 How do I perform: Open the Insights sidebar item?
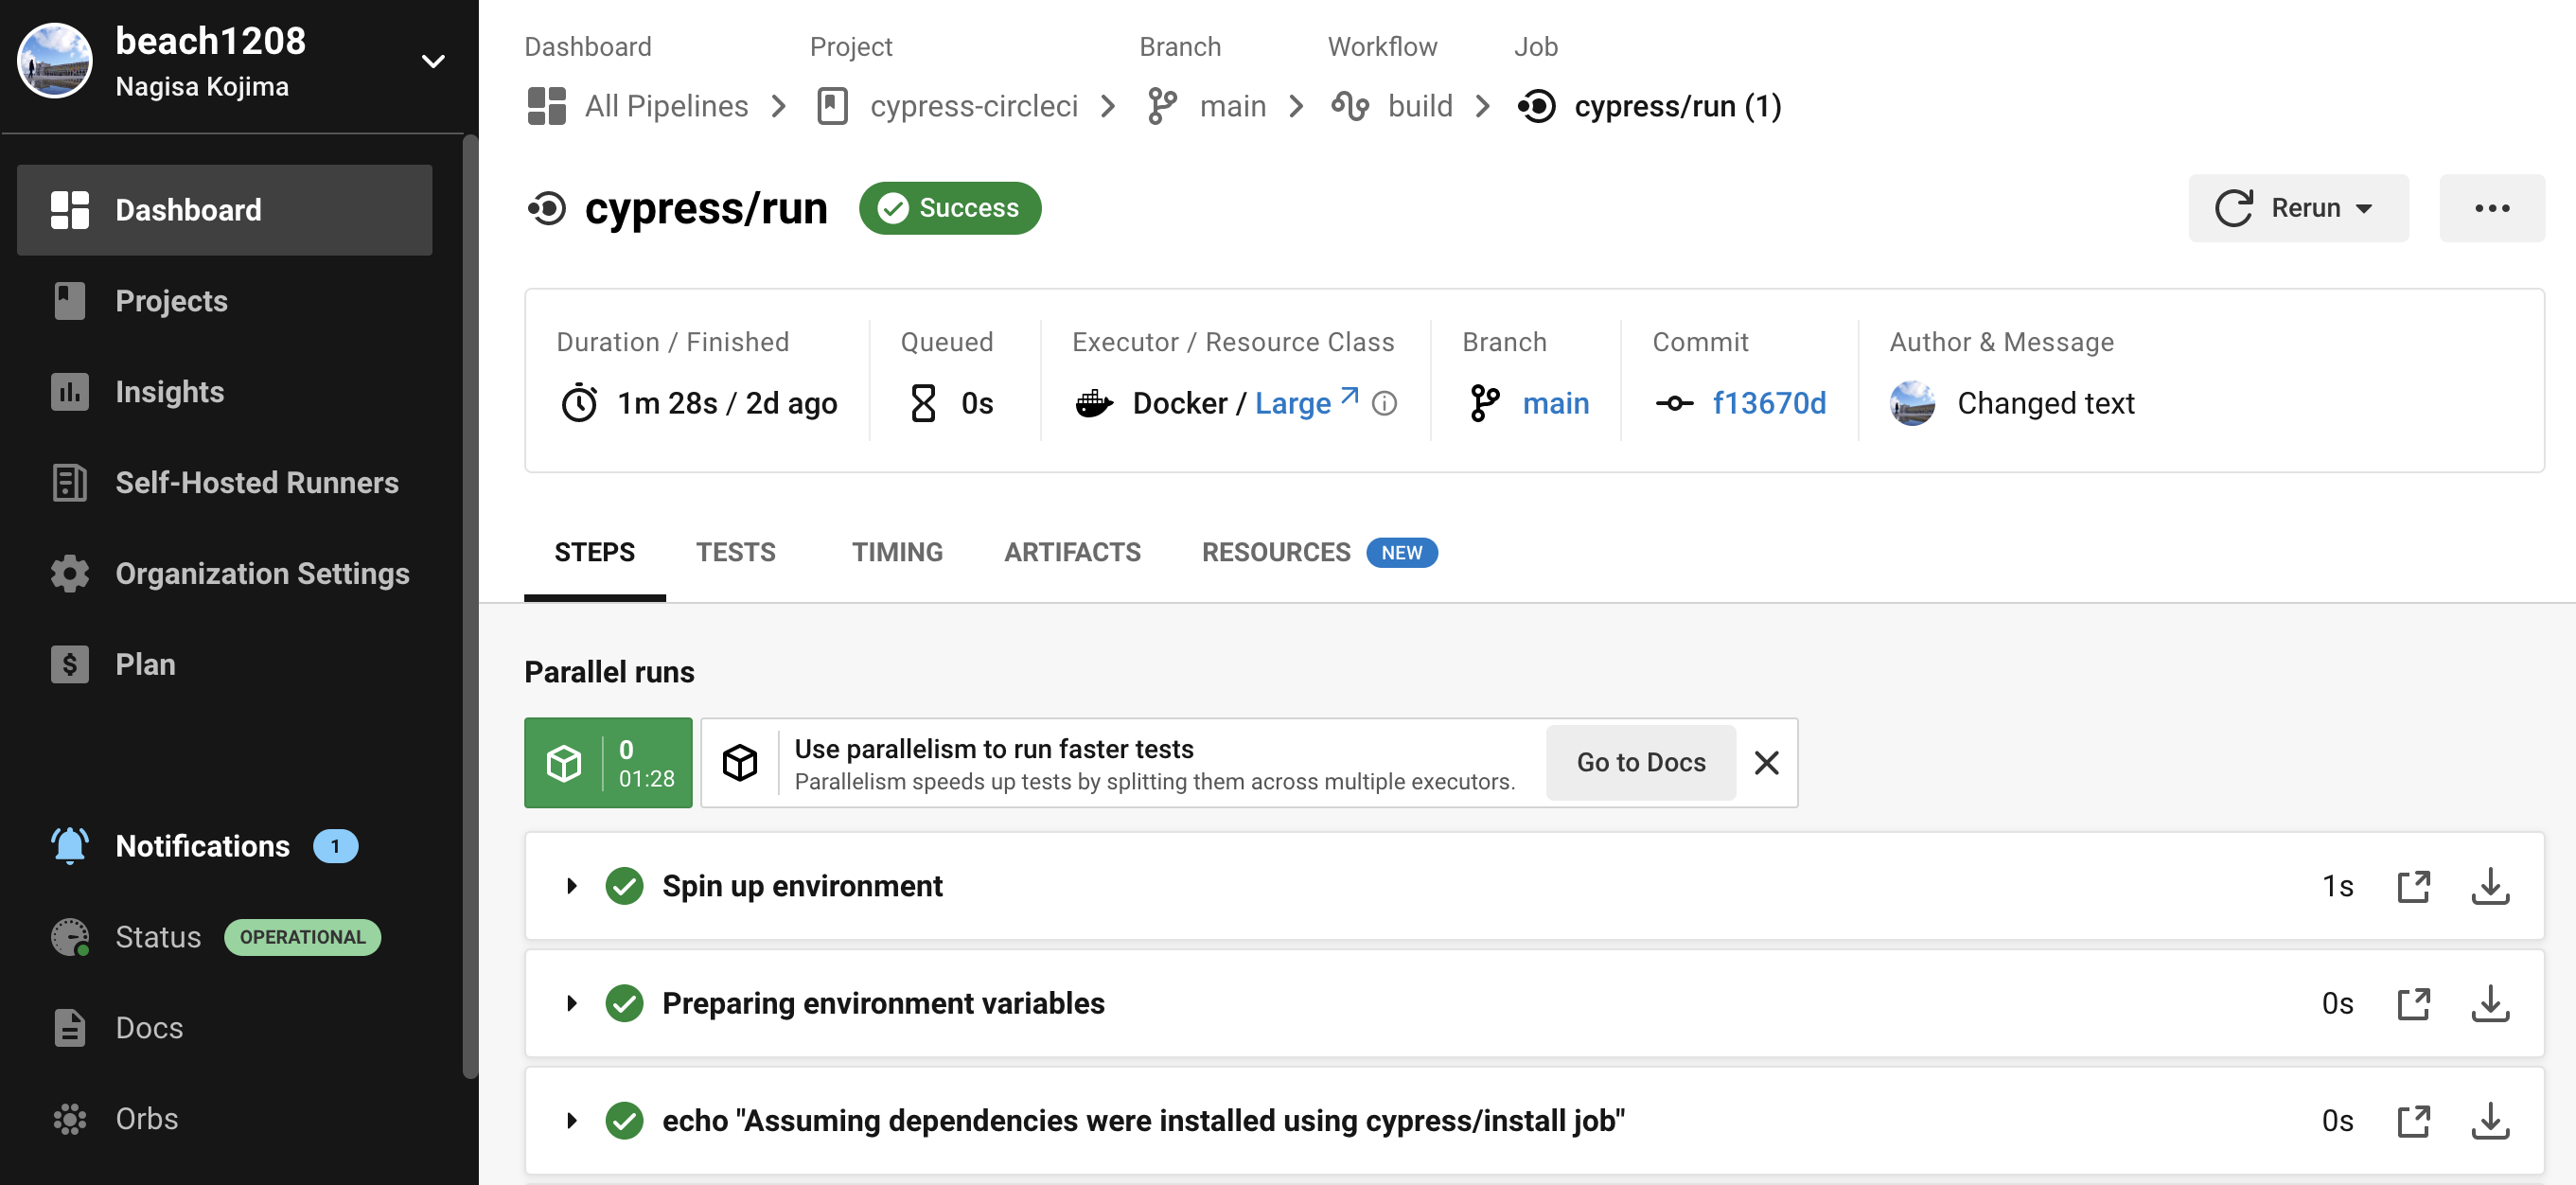coord(169,392)
